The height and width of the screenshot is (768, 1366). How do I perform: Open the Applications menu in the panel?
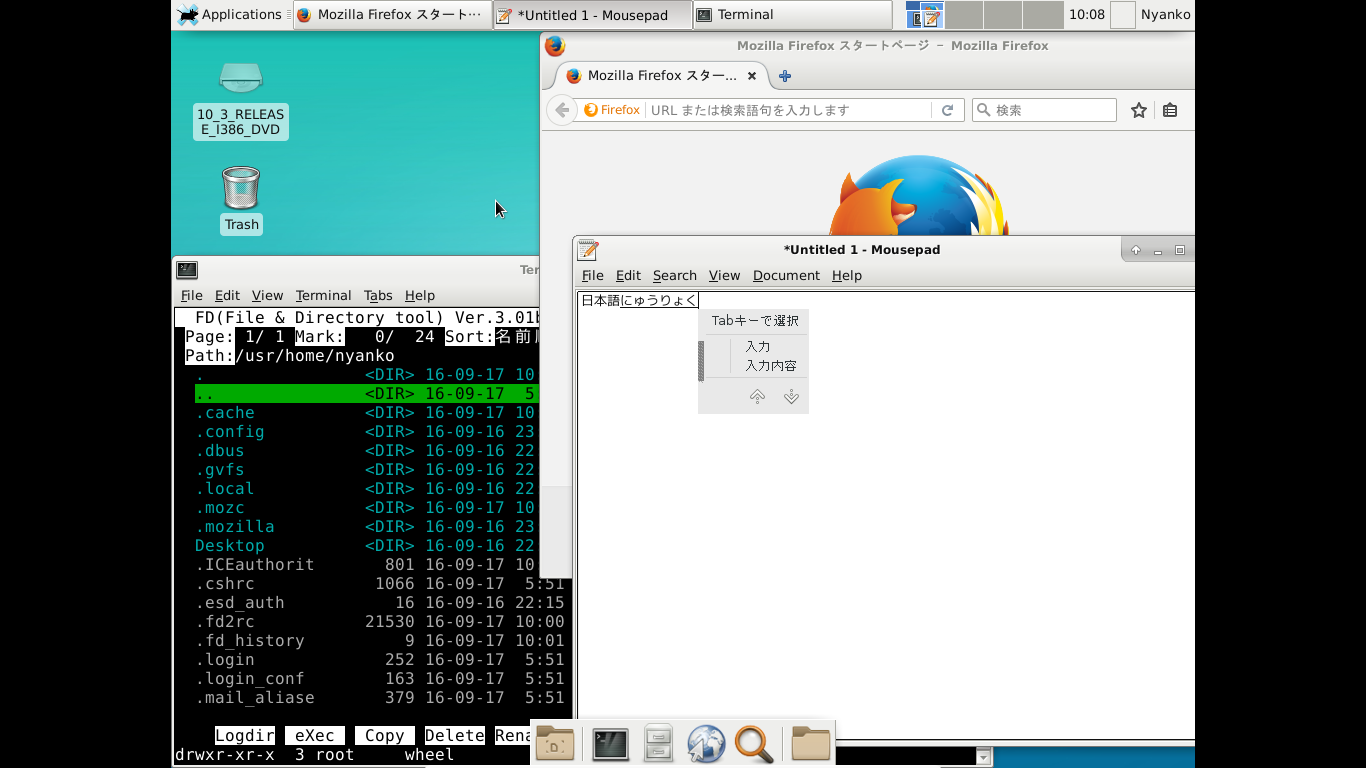point(230,14)
